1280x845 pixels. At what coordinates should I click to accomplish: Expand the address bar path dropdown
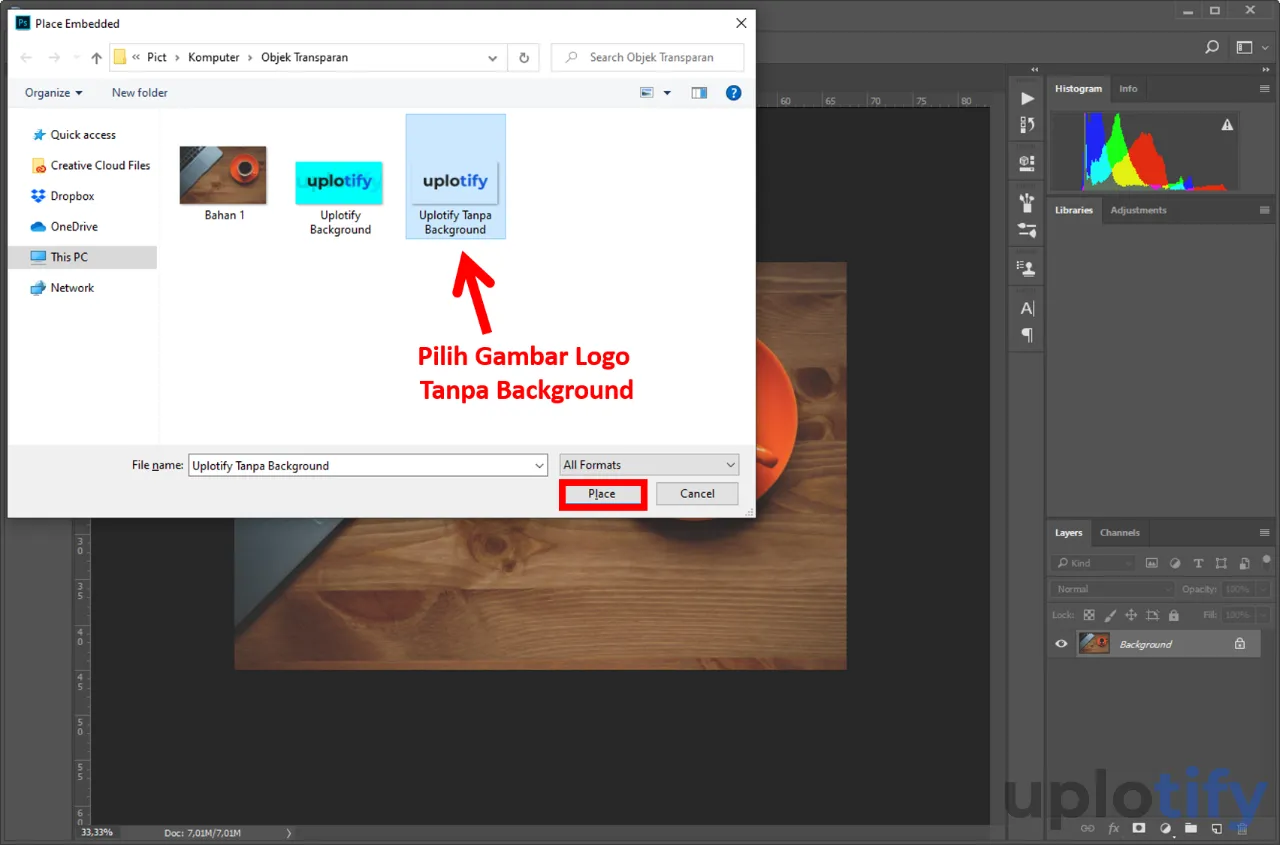coord(493,58)
